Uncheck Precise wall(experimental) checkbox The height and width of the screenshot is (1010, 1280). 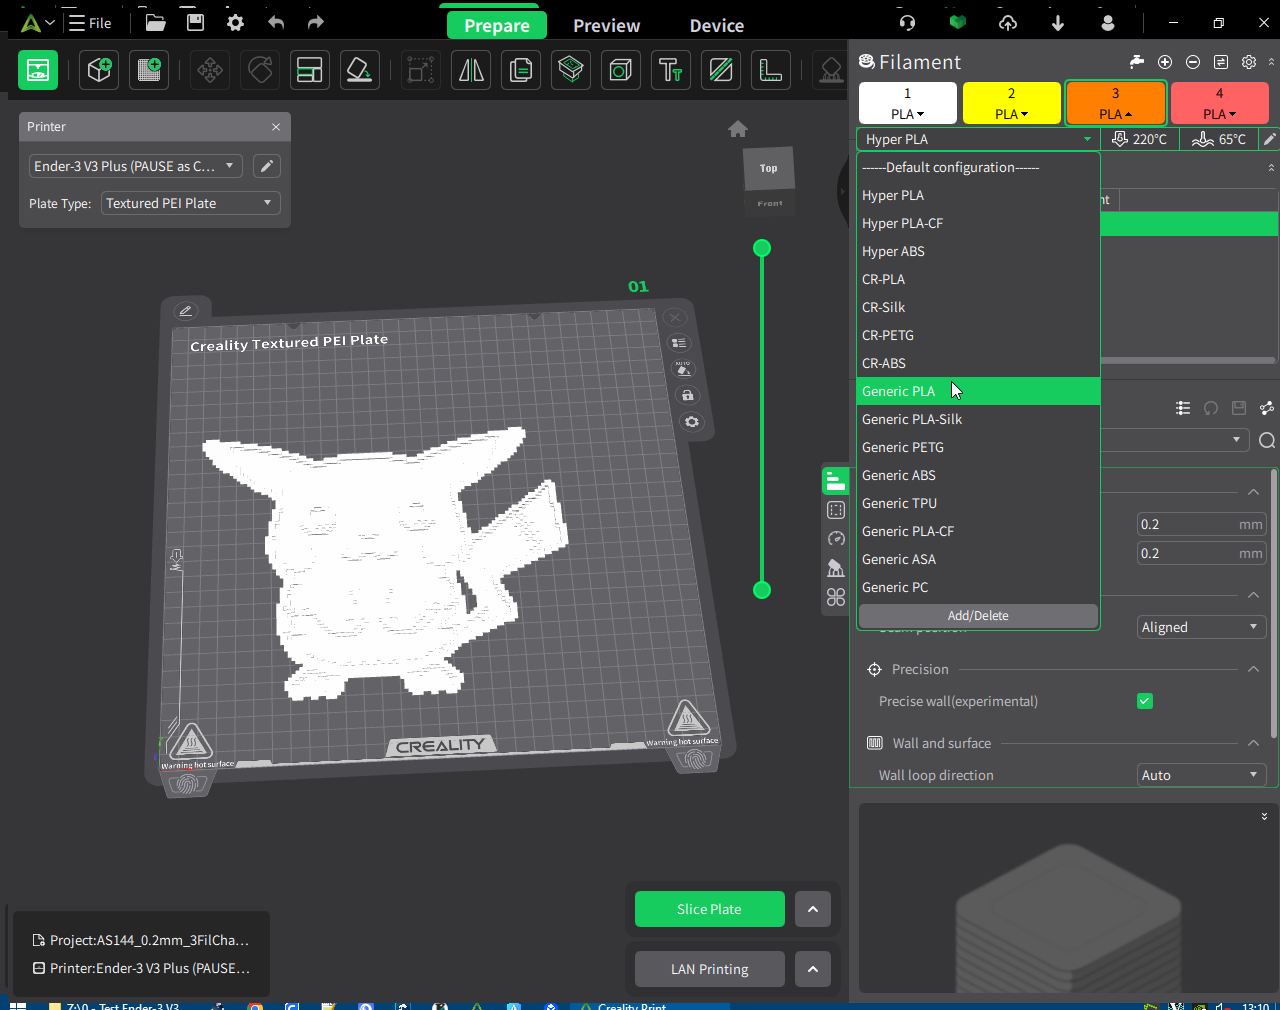pos(1145,701)
